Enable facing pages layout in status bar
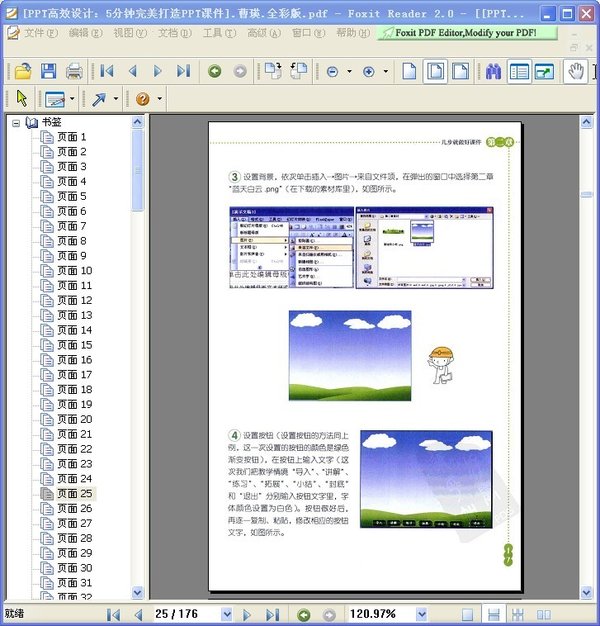Image resolution: width=600 pixels, height=626 pixels. [x=544, y=614]
